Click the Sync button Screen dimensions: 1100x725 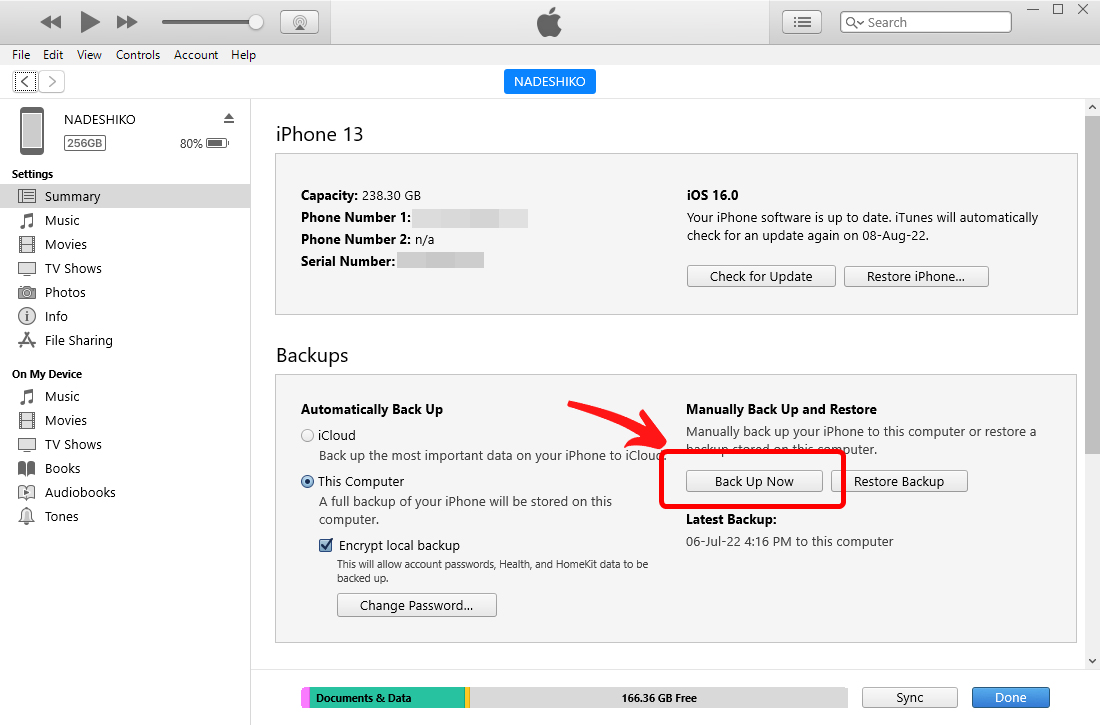[909, 698]
